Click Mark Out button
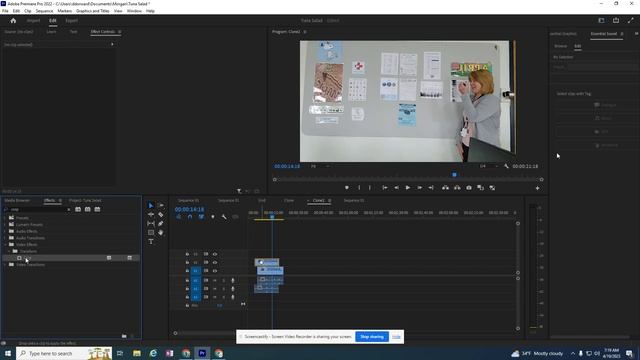 (x=370, y=188)
